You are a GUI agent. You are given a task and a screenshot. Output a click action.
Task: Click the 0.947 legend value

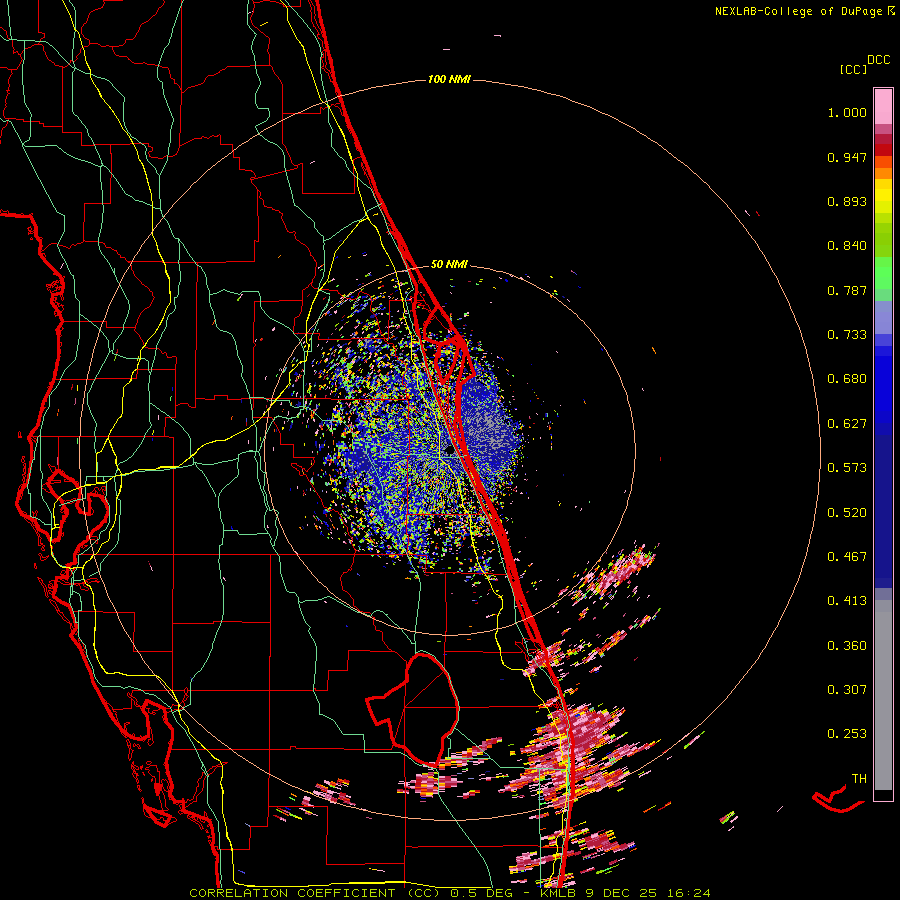tap(847, 157)
